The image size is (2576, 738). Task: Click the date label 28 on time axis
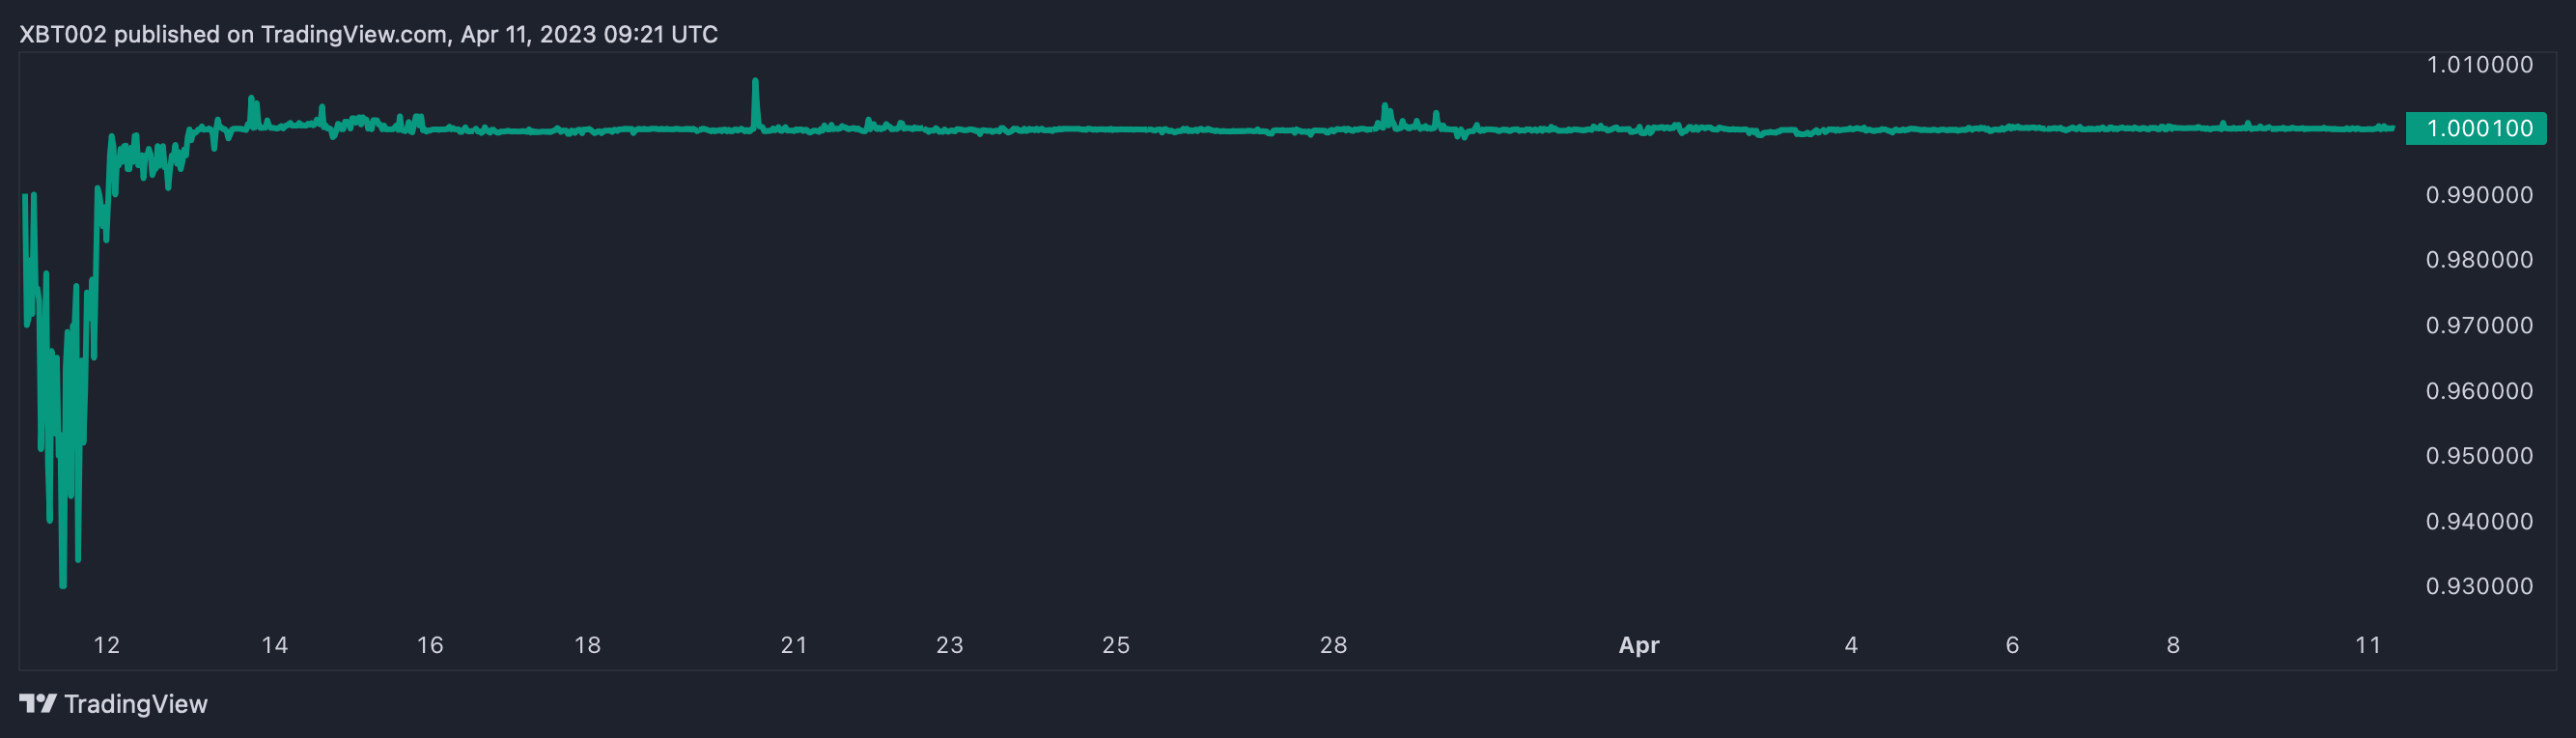1333,645
